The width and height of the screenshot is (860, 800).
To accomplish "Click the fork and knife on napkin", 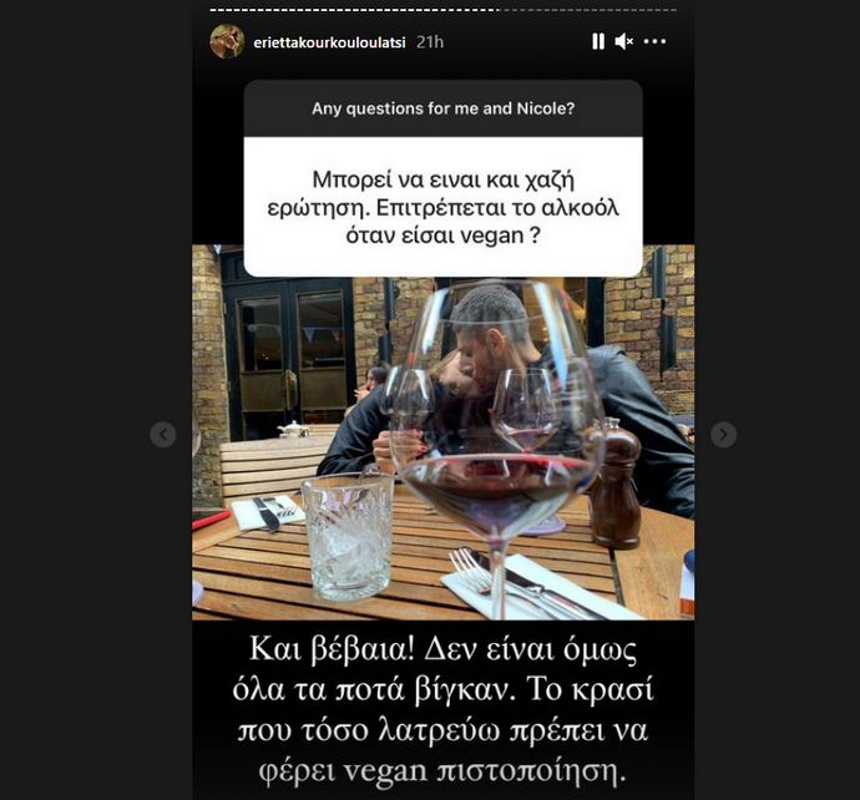I will [529, 585].
